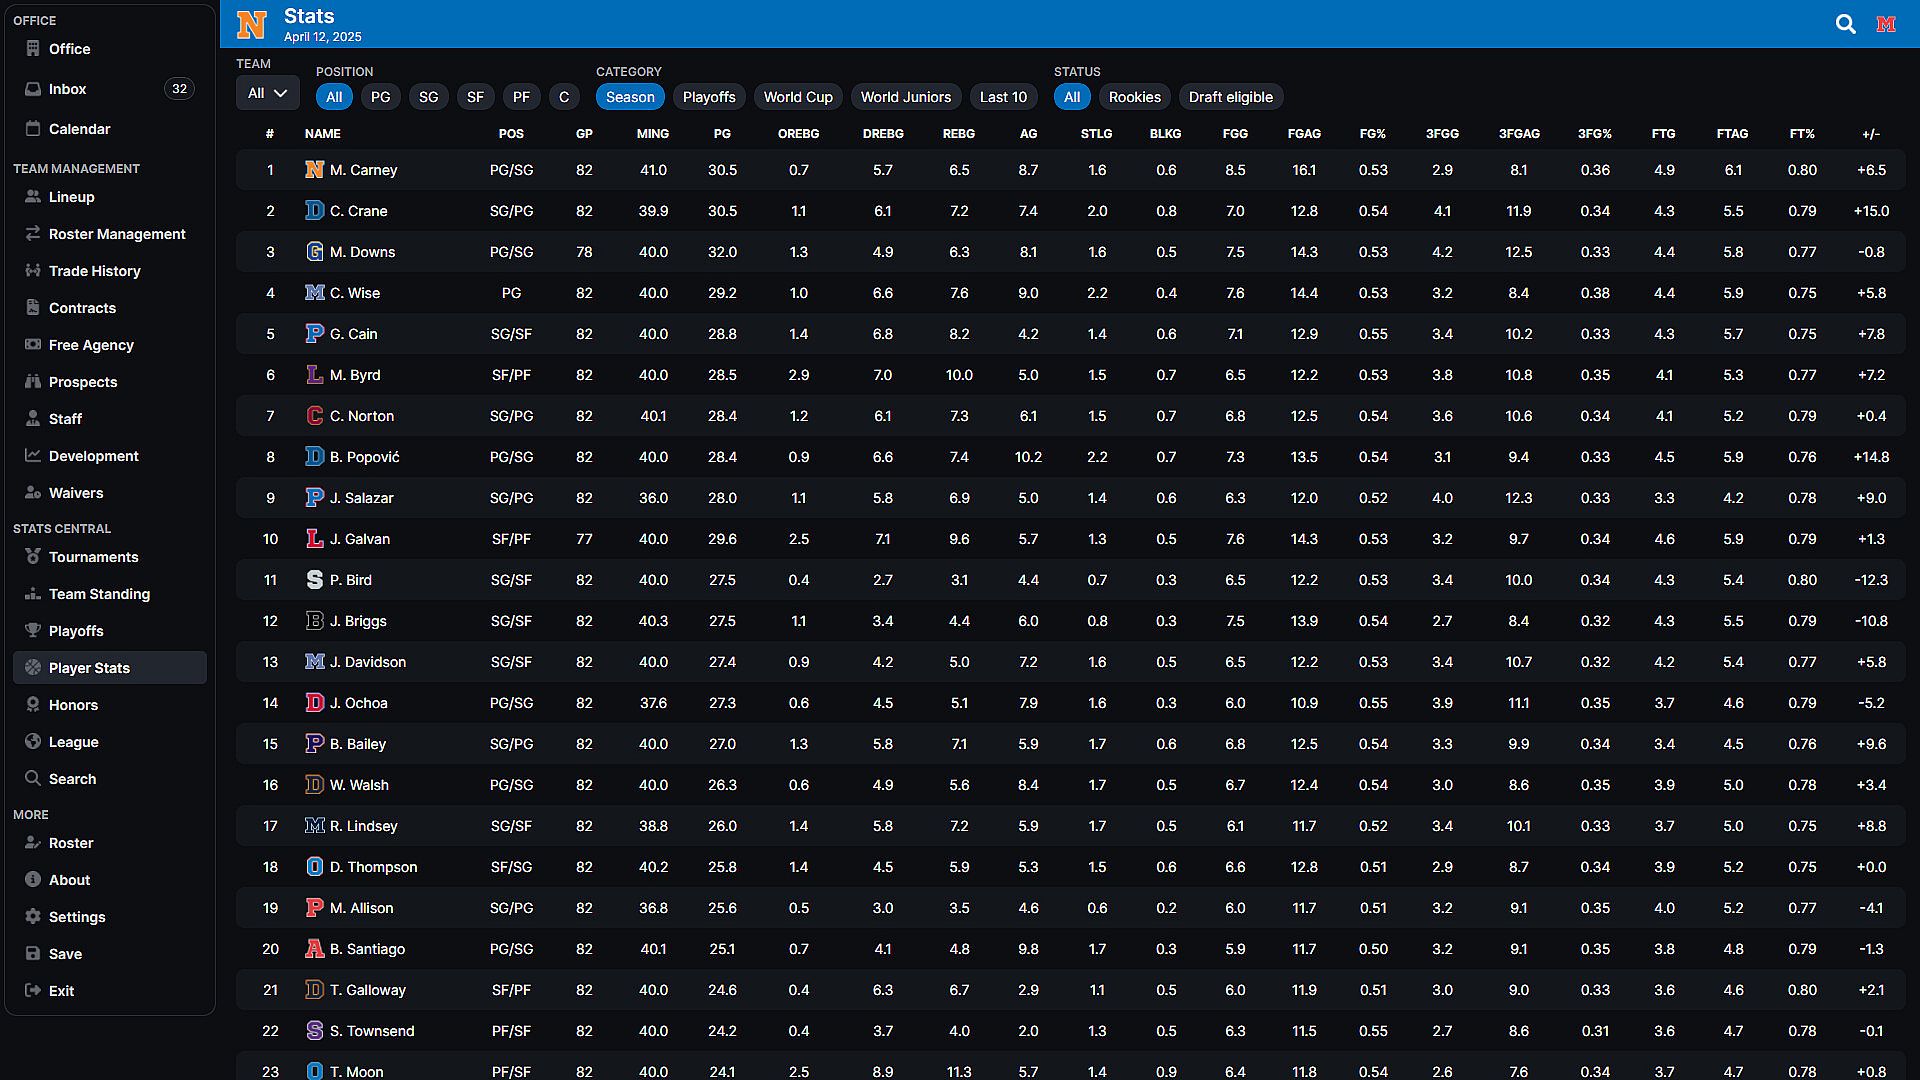
Task: Toggle the Rookies status filter
Action: tap(1134, 97)
